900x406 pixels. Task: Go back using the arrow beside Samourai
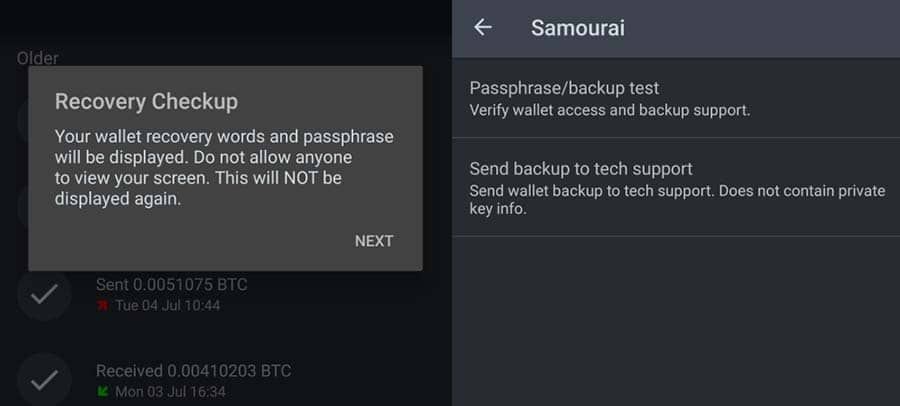(x=483, y=27)
